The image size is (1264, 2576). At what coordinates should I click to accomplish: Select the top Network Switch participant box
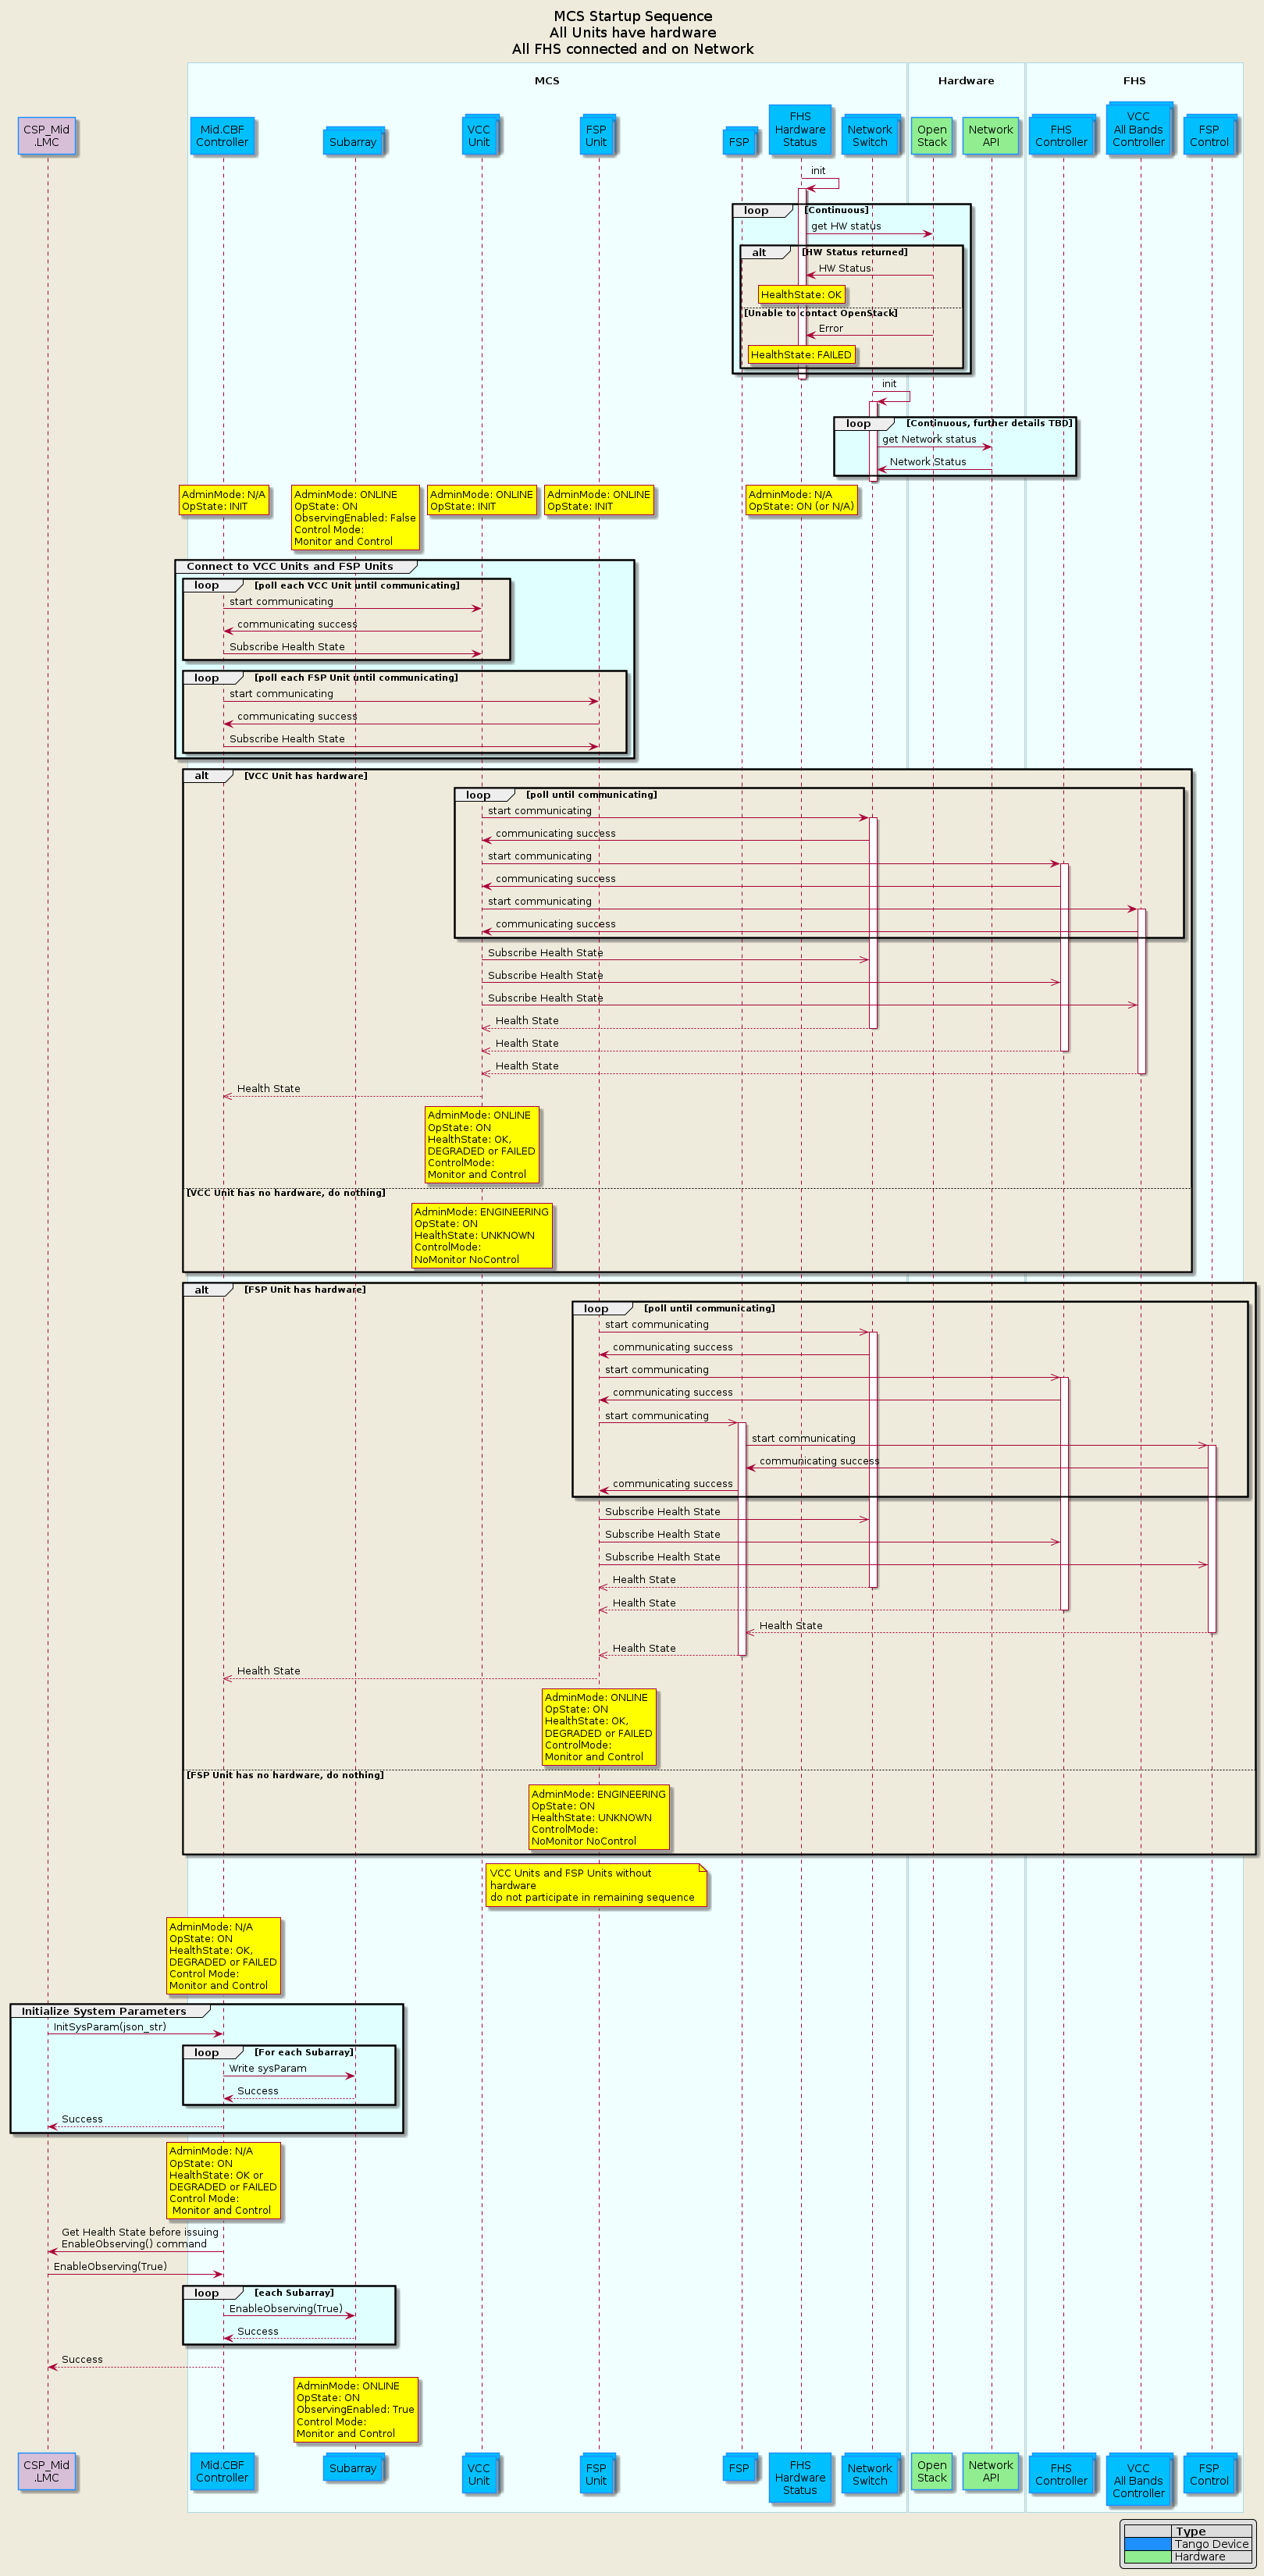tap(870, 136)
